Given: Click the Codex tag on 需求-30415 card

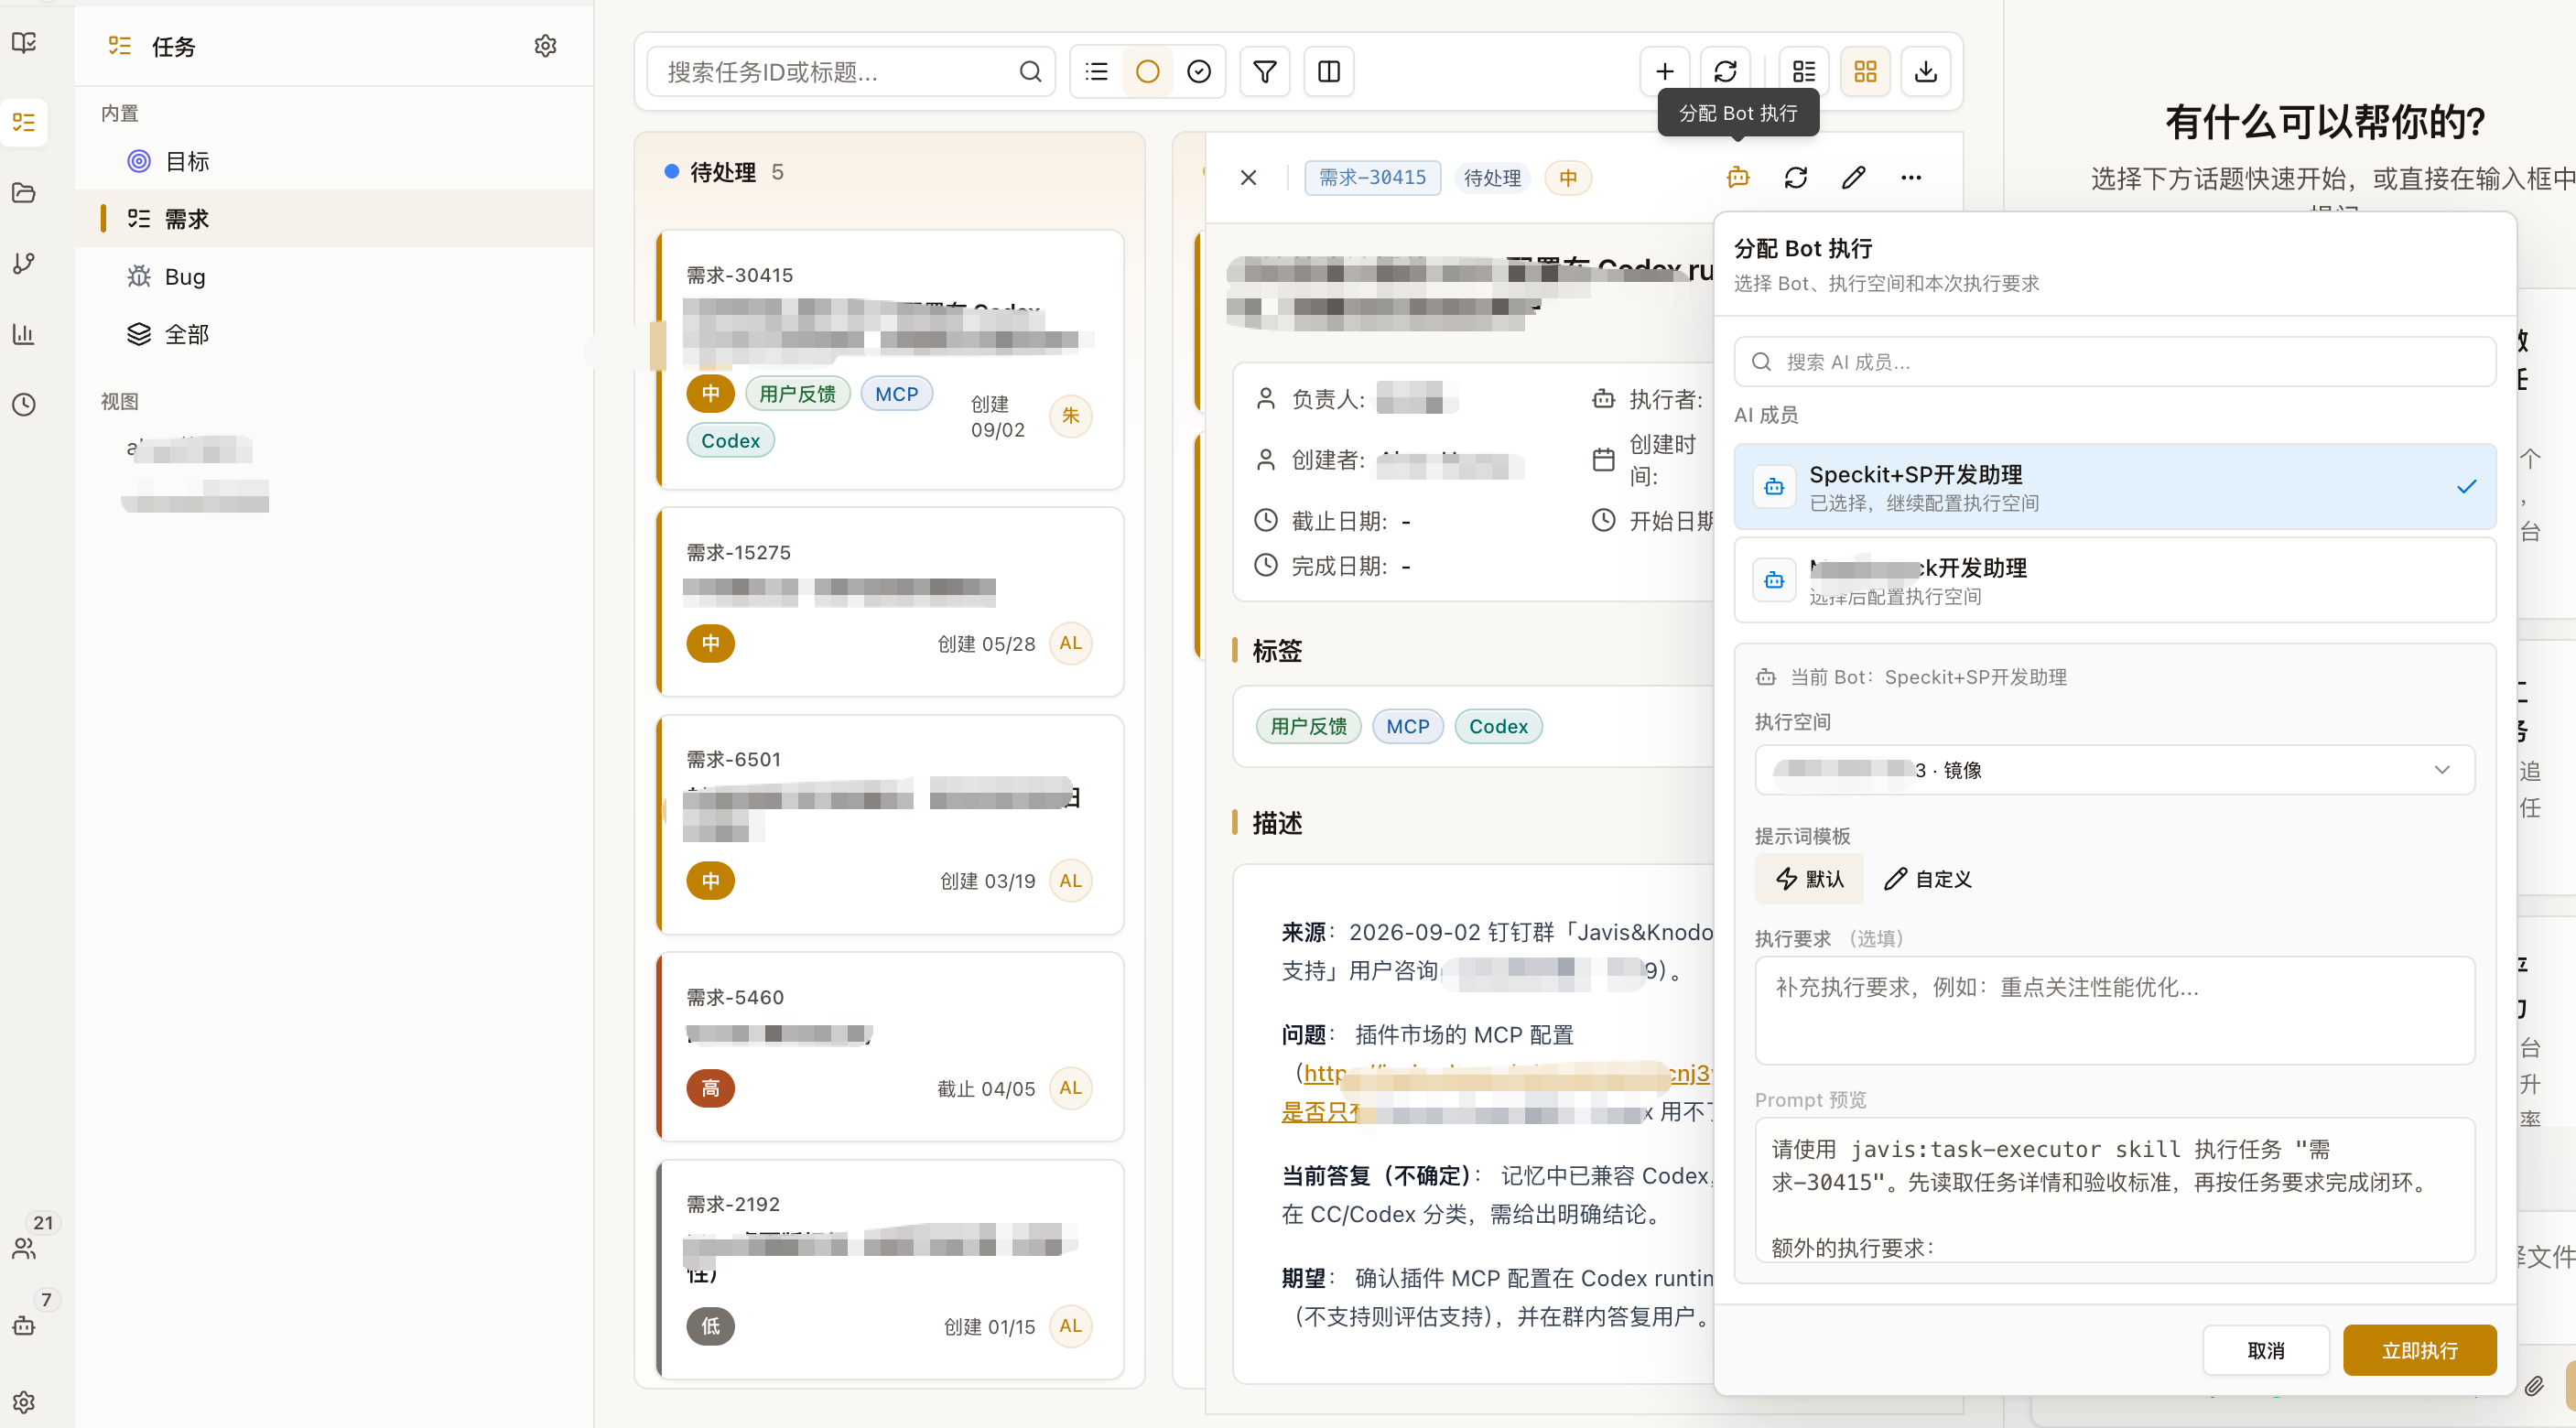Looking at the screenshot, I should [730, 440].
